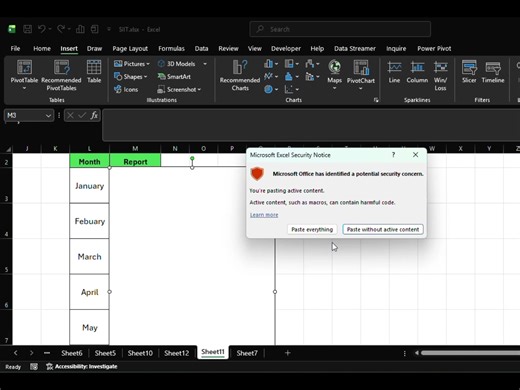Open the Maps chart option

(334, 75)
